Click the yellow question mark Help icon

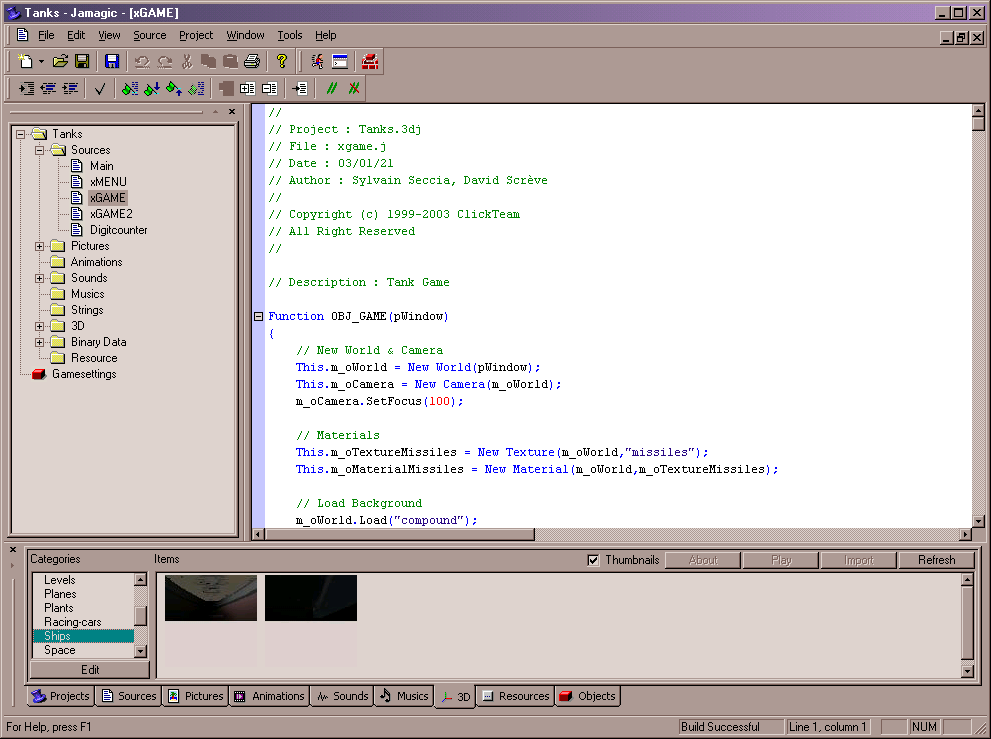point(282,62)
